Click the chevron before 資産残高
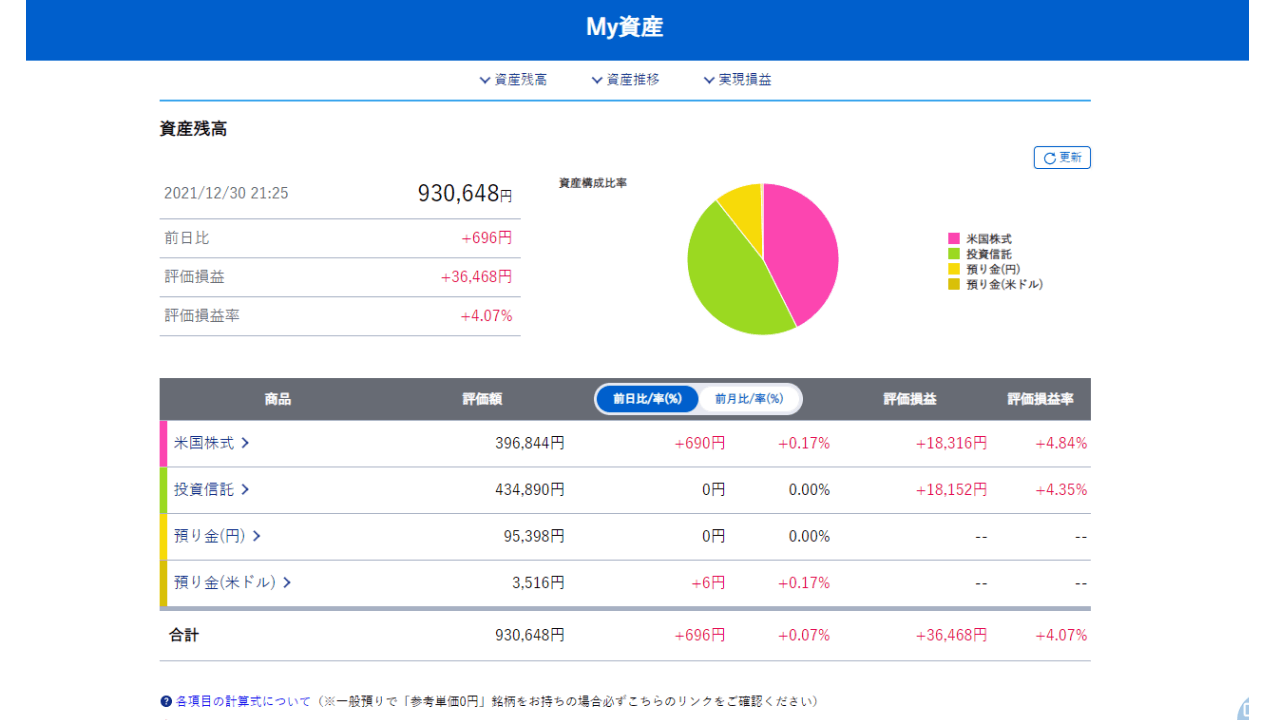This screenshot has height=720, width=1280. coord(485,80)
